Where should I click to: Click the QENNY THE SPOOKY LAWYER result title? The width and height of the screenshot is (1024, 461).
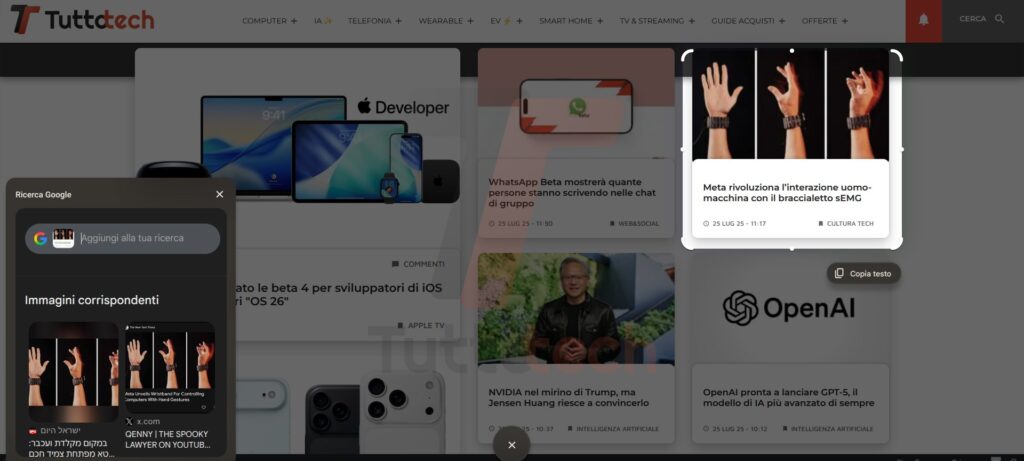[167, 439]
